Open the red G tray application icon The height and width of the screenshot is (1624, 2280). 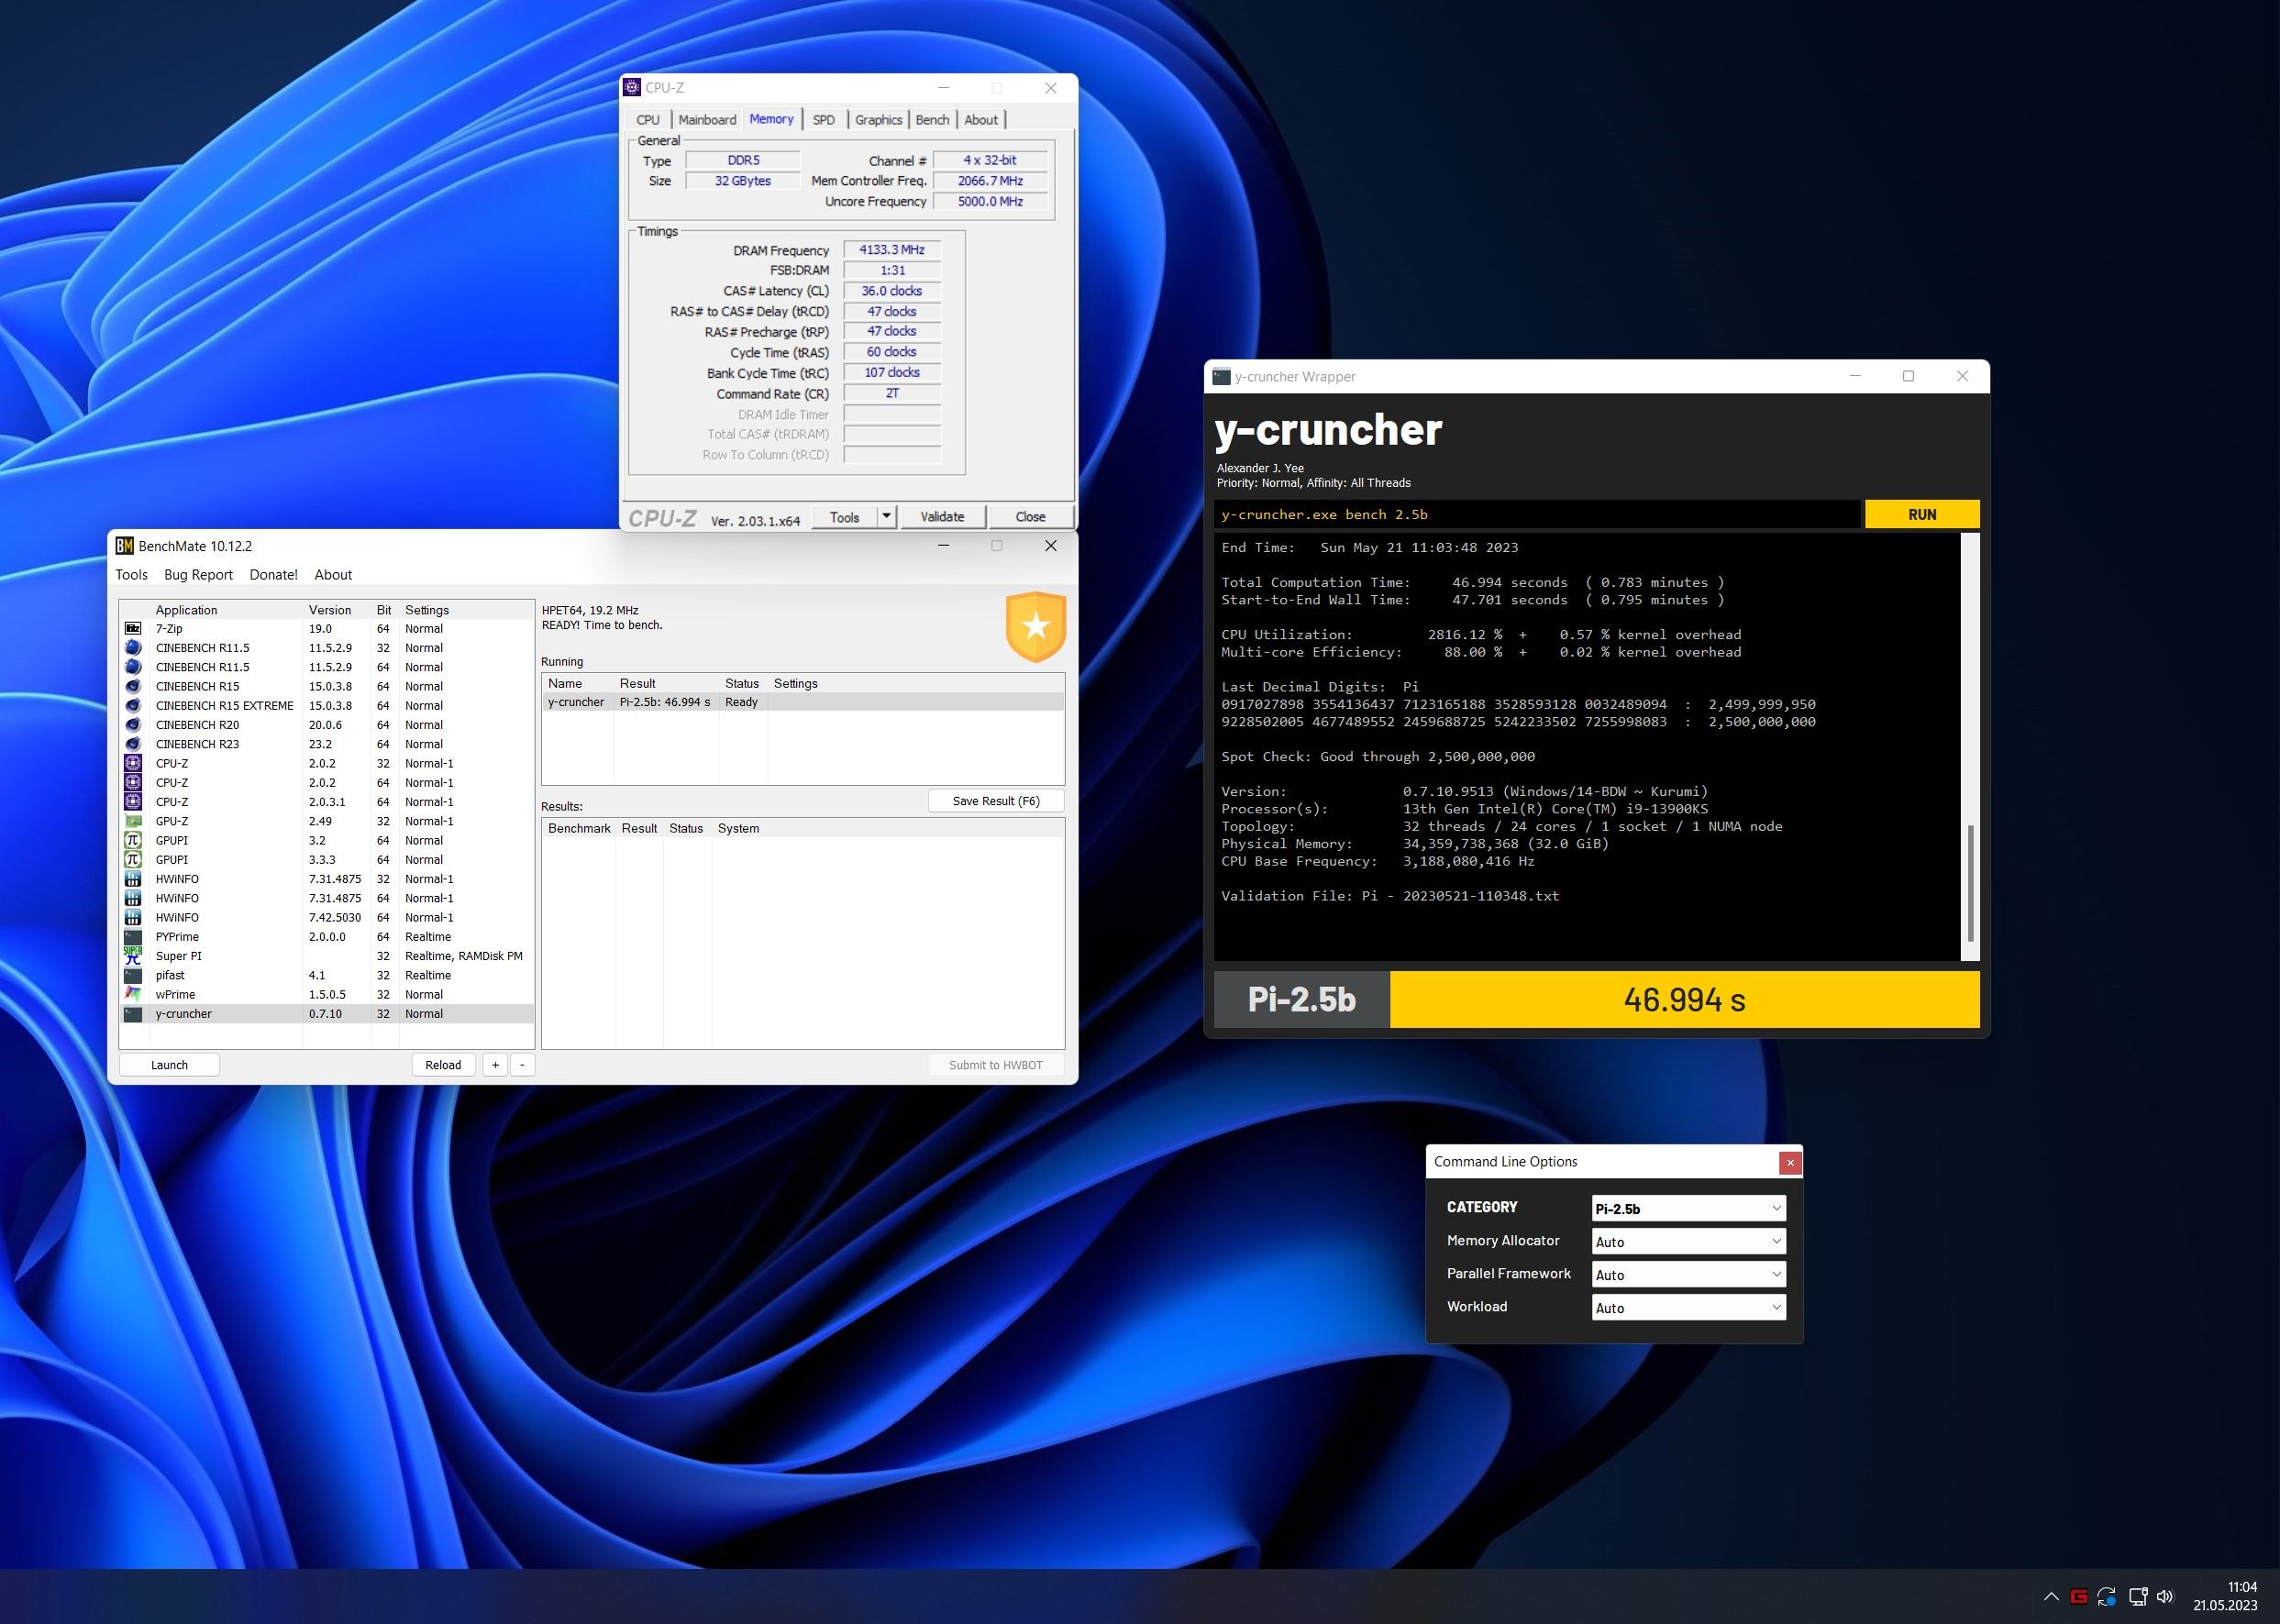(x=2079, y=1597)
